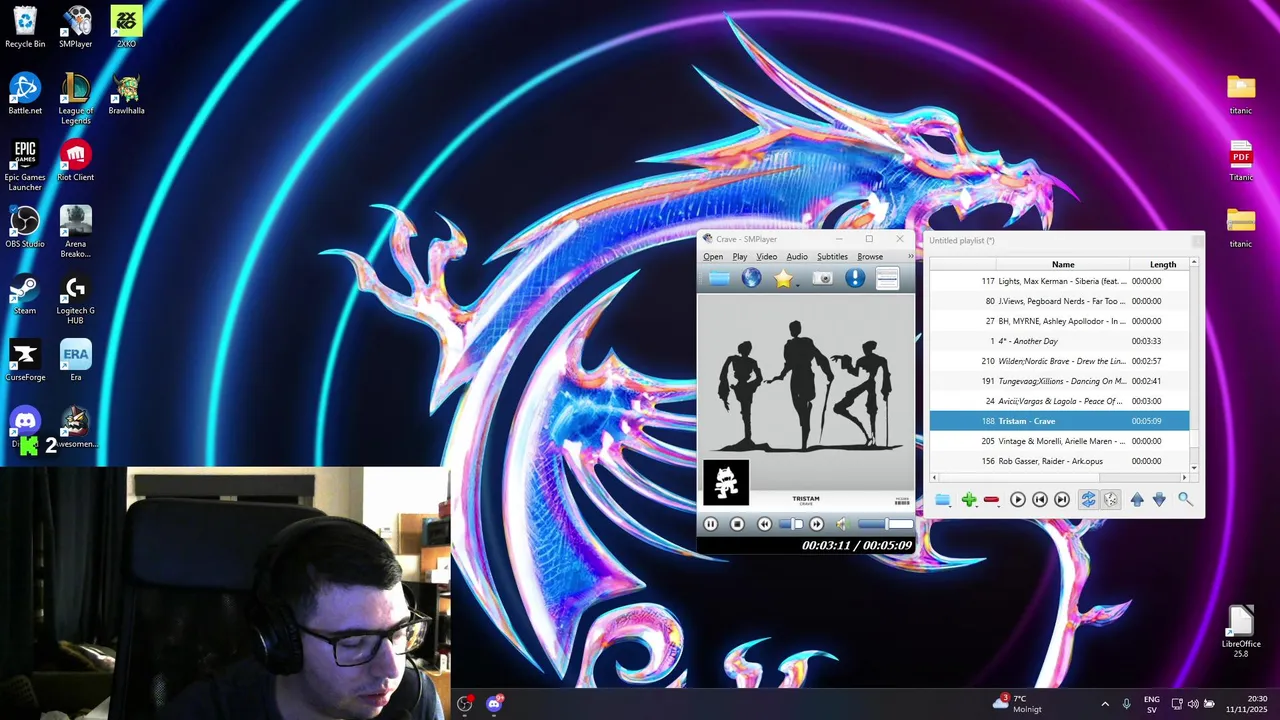Open the Audio menu in SMPlayer
The image size is (1280, 720).
797,257
